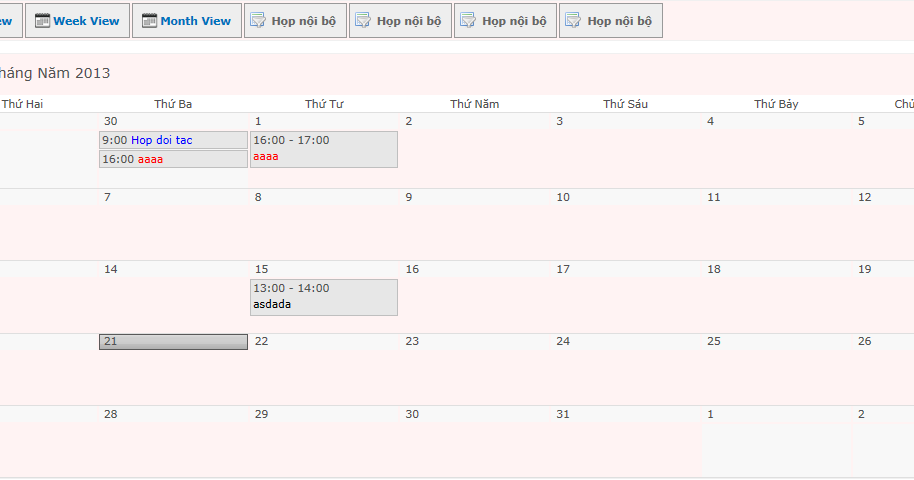
Task: Select day 18 in the calendar
Action: pos(713,269)
